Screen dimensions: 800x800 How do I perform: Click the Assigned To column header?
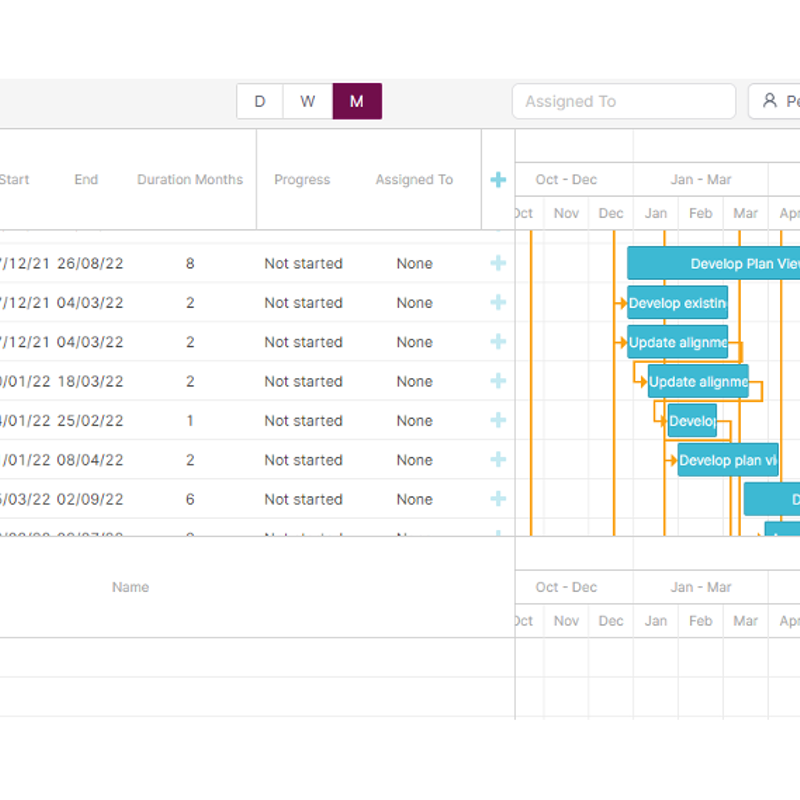click(x=414, y=180)
